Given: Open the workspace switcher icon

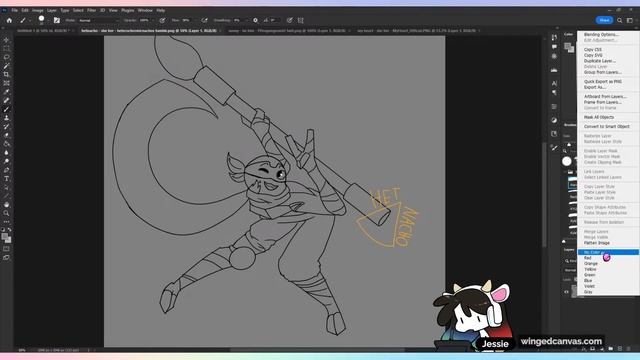Looking at the screenshot, I should [630, 20].
